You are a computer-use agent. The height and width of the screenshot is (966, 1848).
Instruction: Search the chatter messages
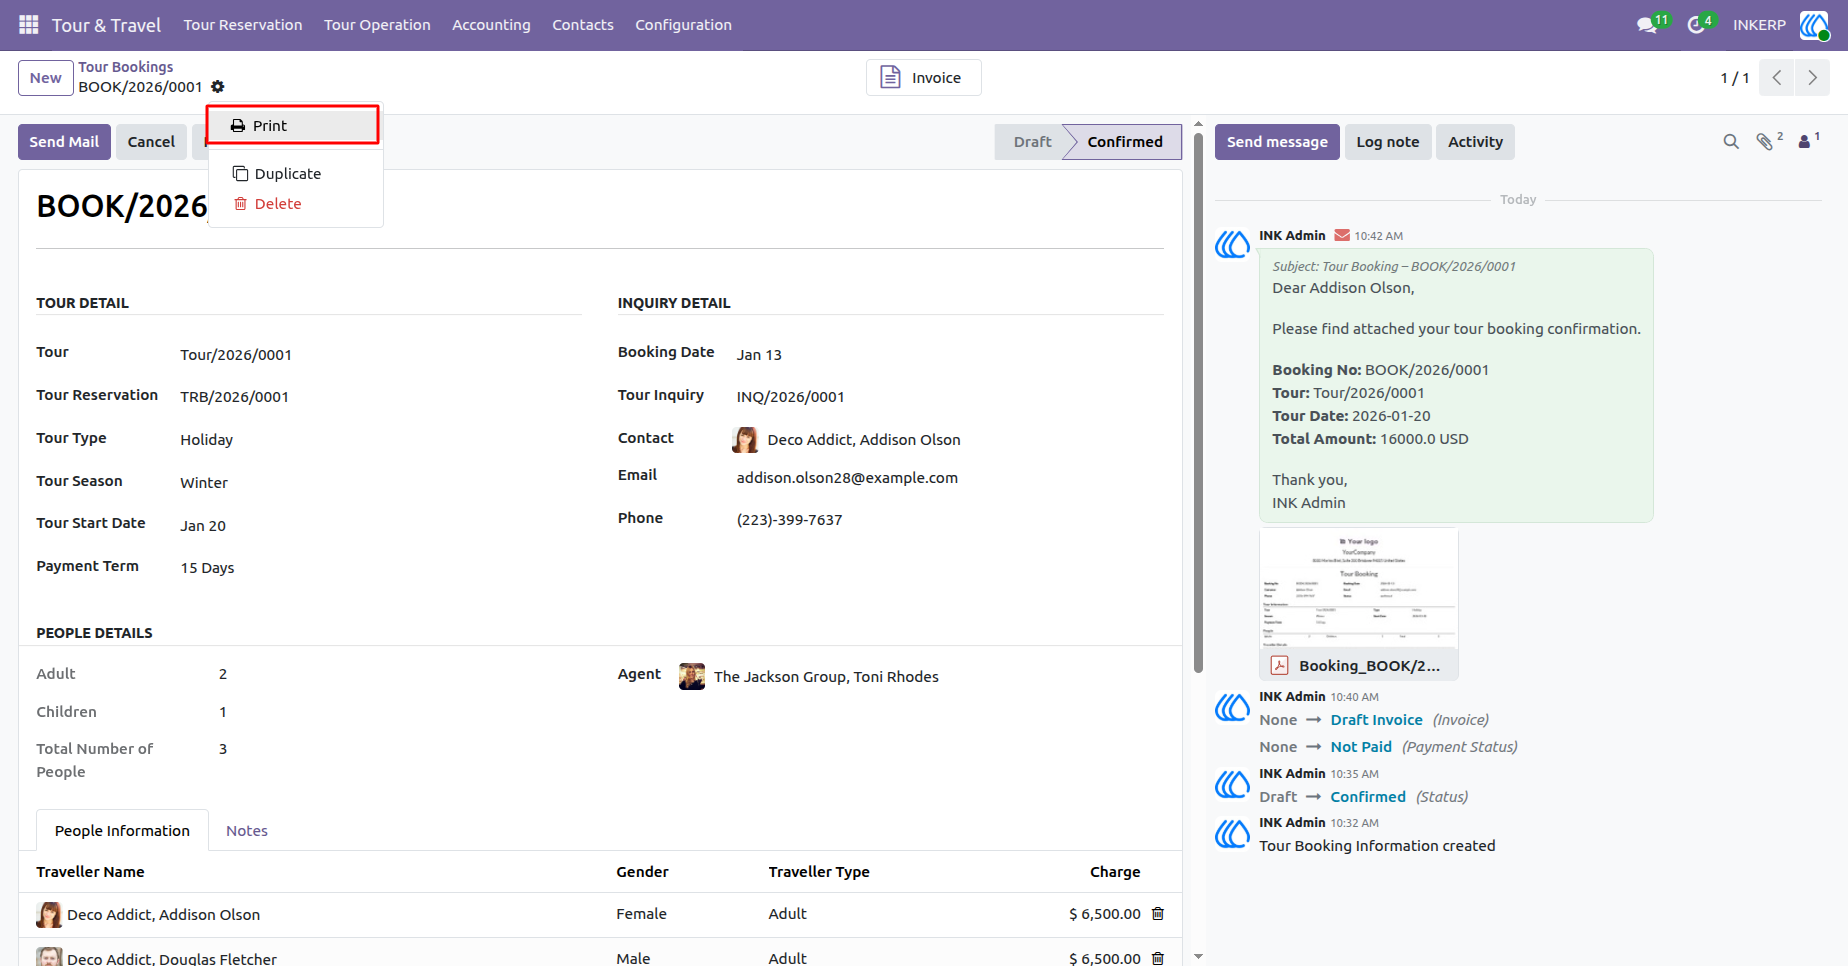tap(1731, 142)
